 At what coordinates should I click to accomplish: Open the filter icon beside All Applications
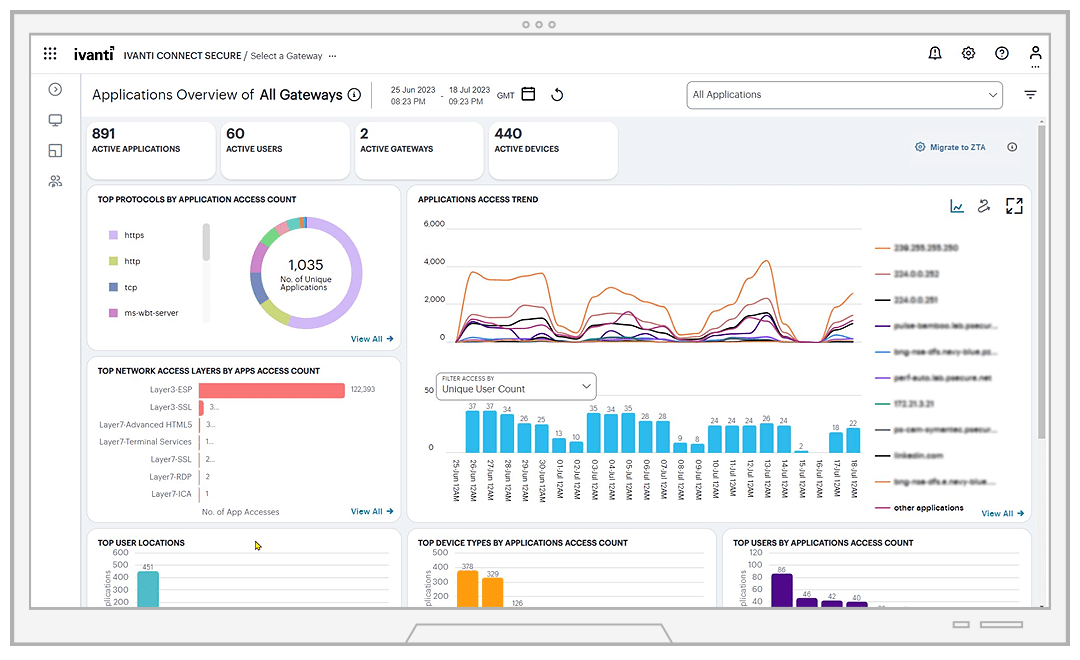[1030, 95]
